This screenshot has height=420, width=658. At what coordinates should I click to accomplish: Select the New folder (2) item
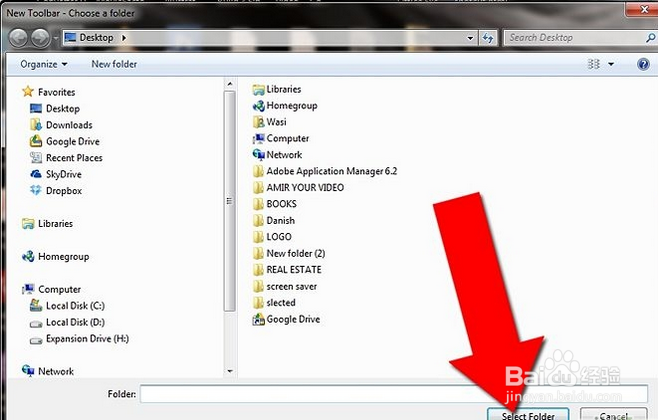point(289,253)
